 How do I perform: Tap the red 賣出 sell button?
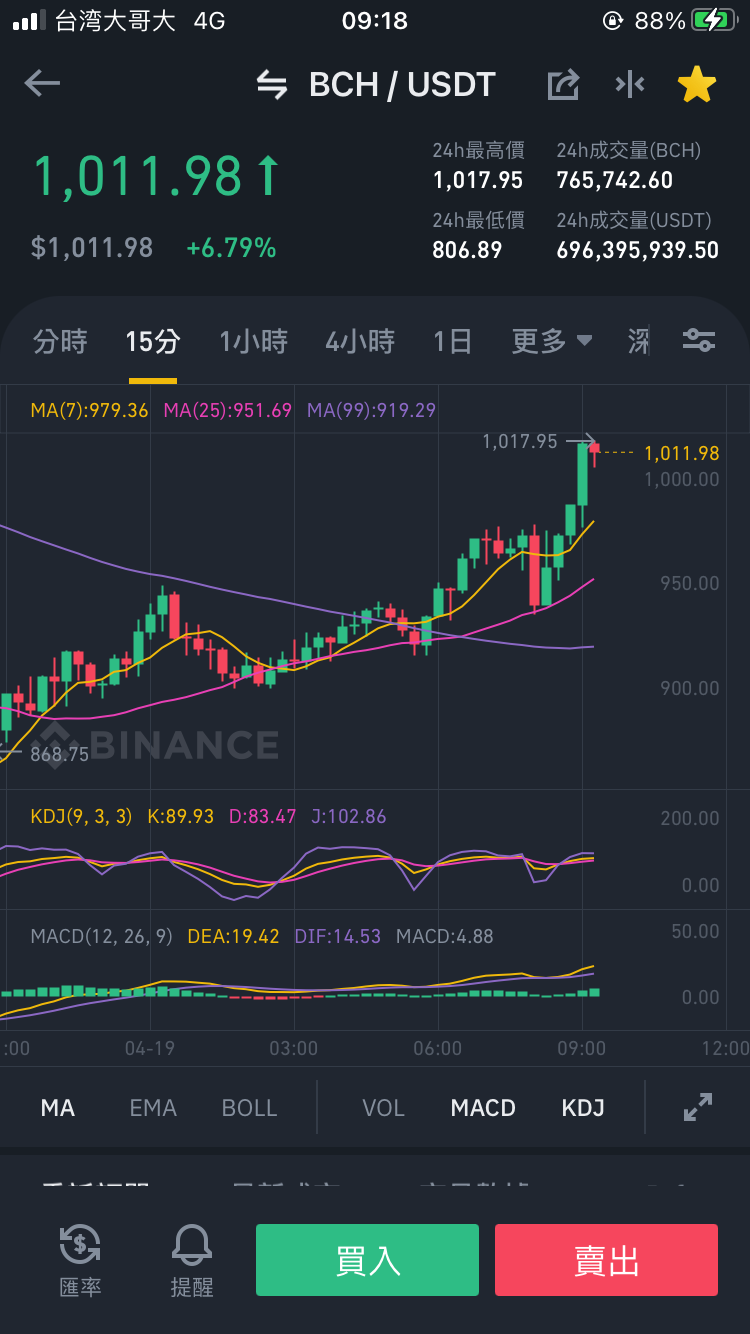[x=606, y=1260]
